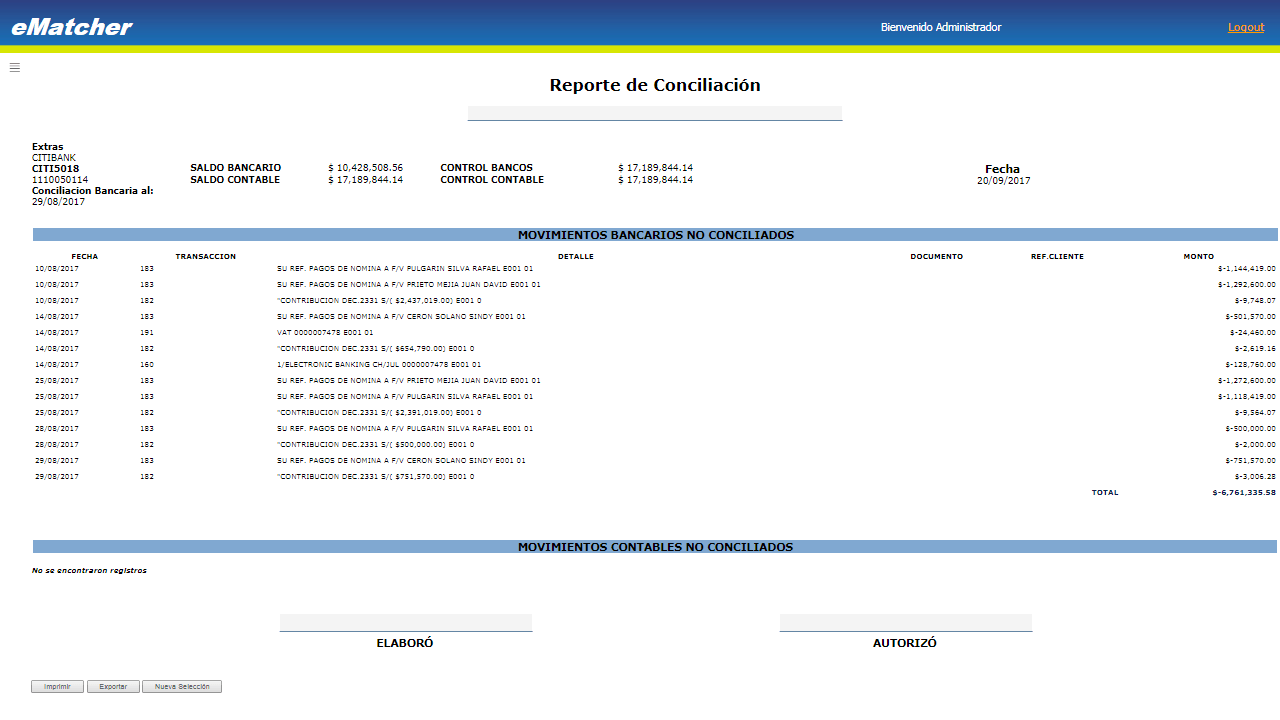This screenshot has width=1280, height=720.
Task: Click the MONTO column header
Action: (x=1198, y=257)
